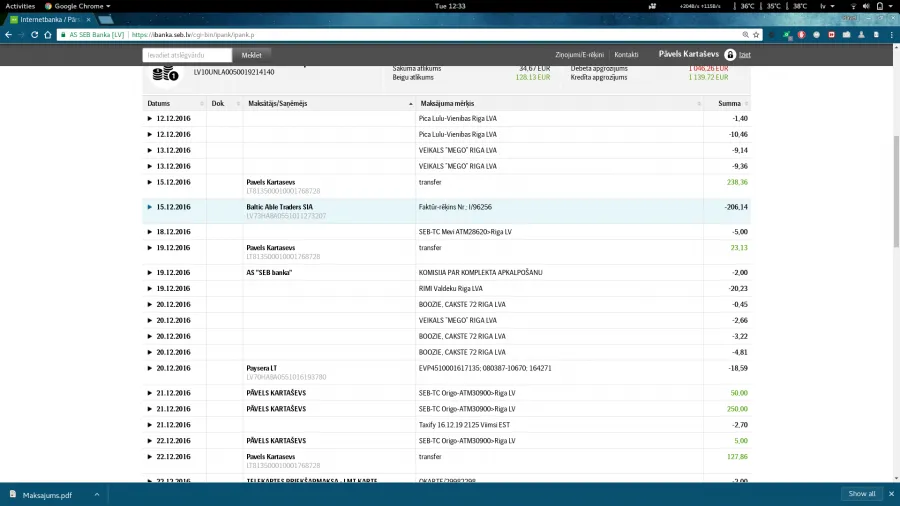
Task: Open the Maksajums.pdf downloaded file
Action: tap(47, 495)
